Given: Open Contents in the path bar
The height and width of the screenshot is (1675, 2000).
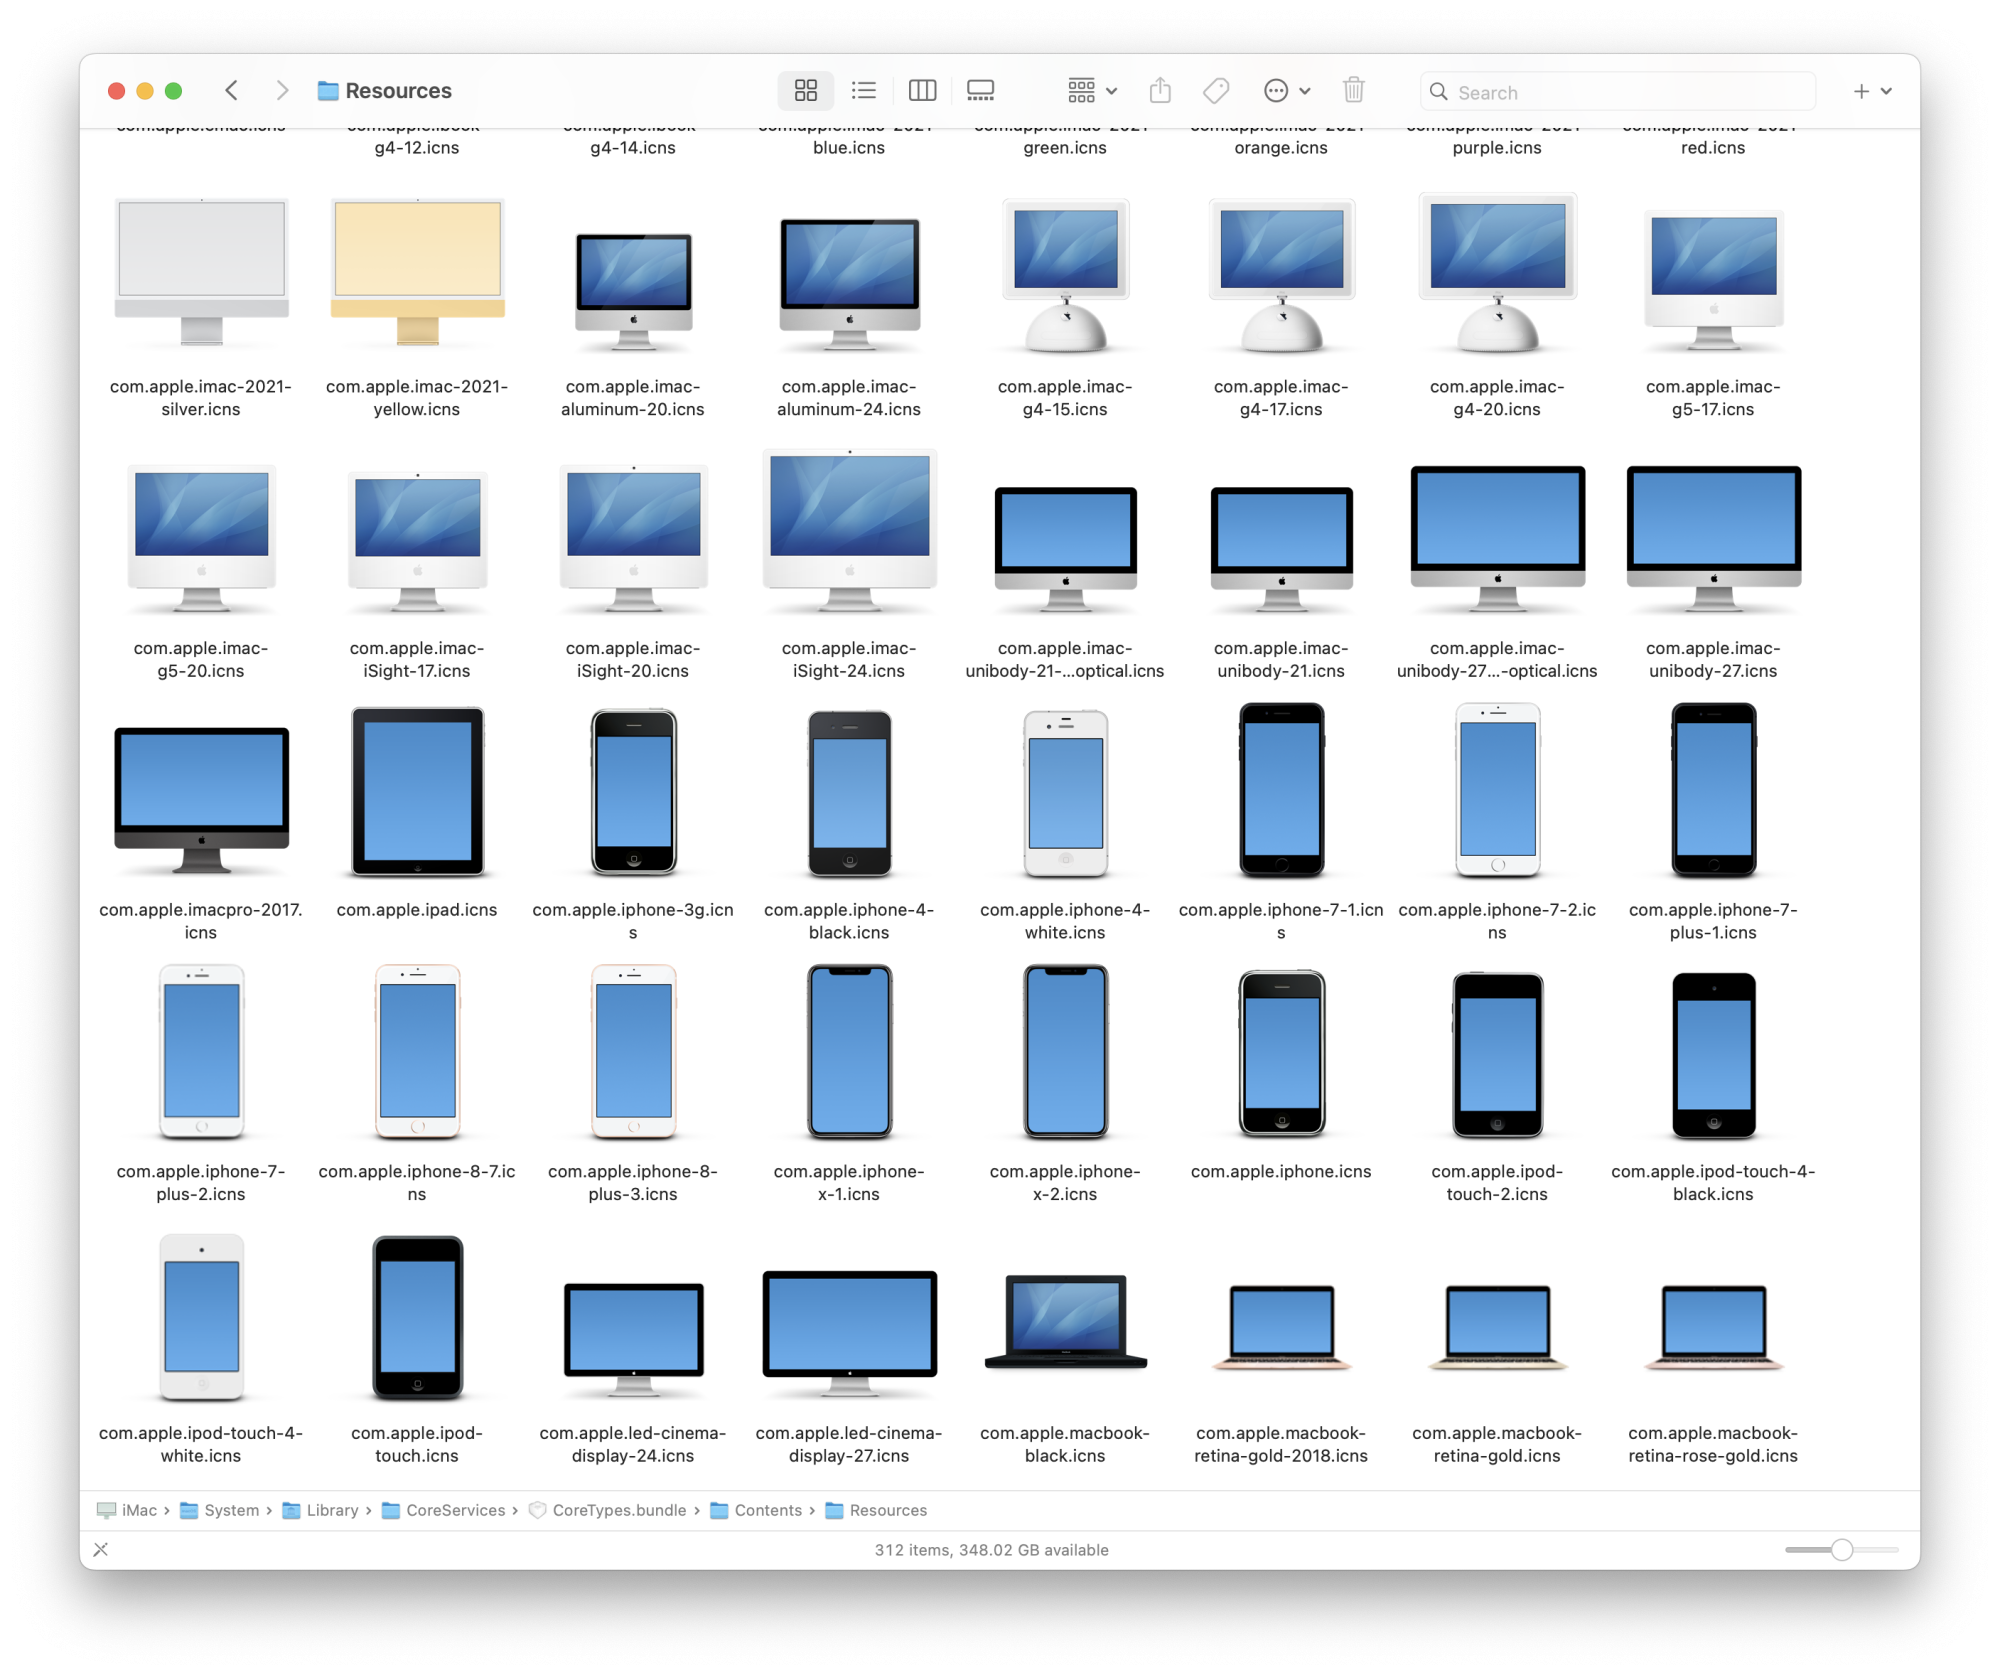Looking at the screenshot, I should tap(768, 1510).
